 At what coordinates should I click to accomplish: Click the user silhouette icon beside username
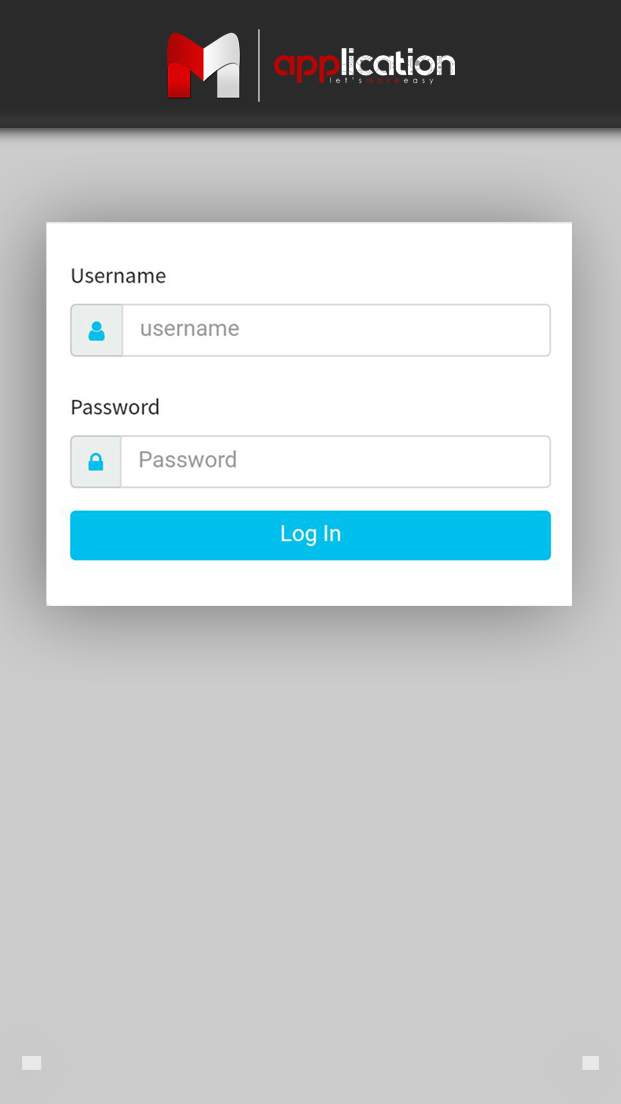click(x=97, y=331)
